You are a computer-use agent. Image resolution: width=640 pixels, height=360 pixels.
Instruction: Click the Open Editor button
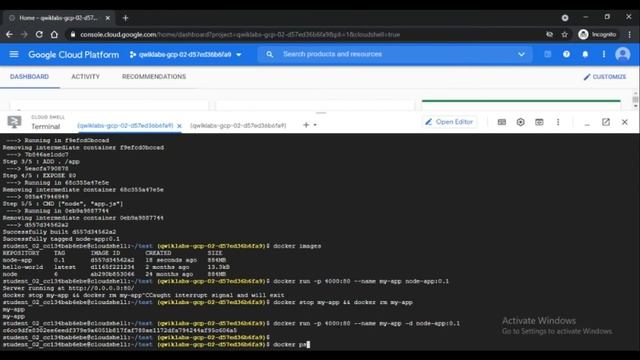tap(449, 122)
